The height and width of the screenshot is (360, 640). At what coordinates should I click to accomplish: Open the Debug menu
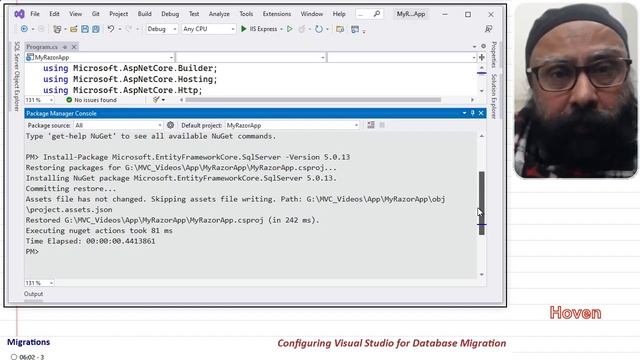coord(170,14)
